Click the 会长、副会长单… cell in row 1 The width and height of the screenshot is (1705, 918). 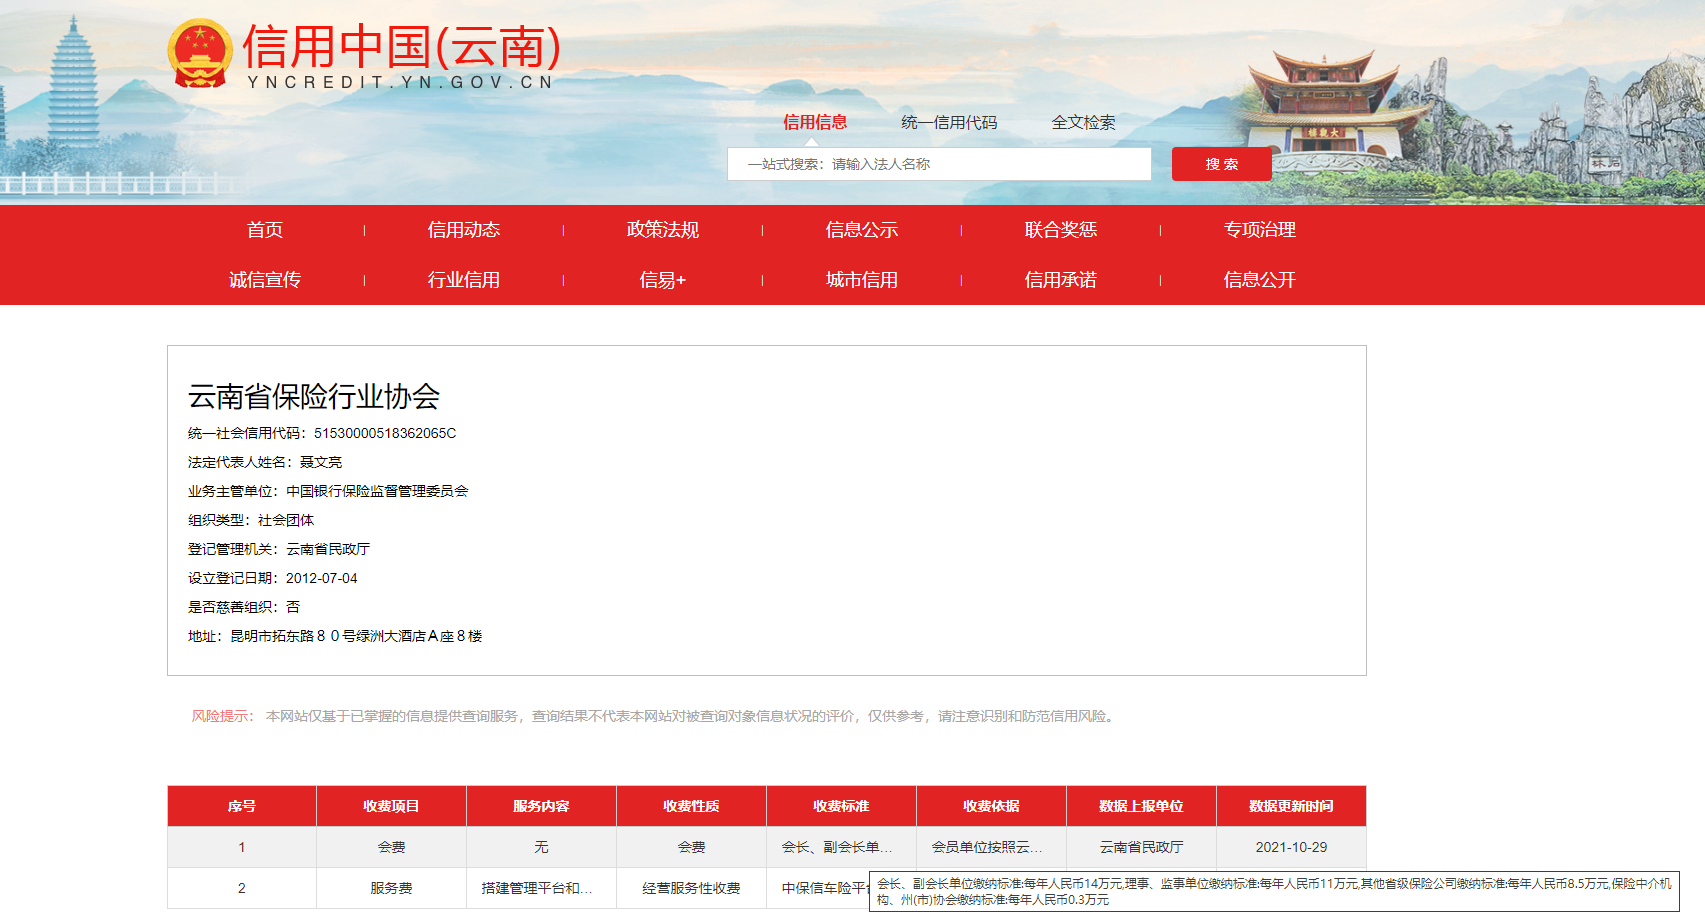coord(842,847)
